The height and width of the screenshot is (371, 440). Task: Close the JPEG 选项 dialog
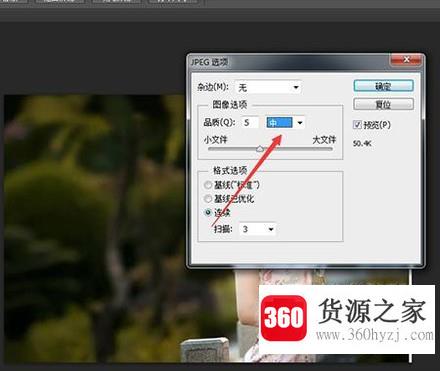pyautogui.click(x=406, y=60)
